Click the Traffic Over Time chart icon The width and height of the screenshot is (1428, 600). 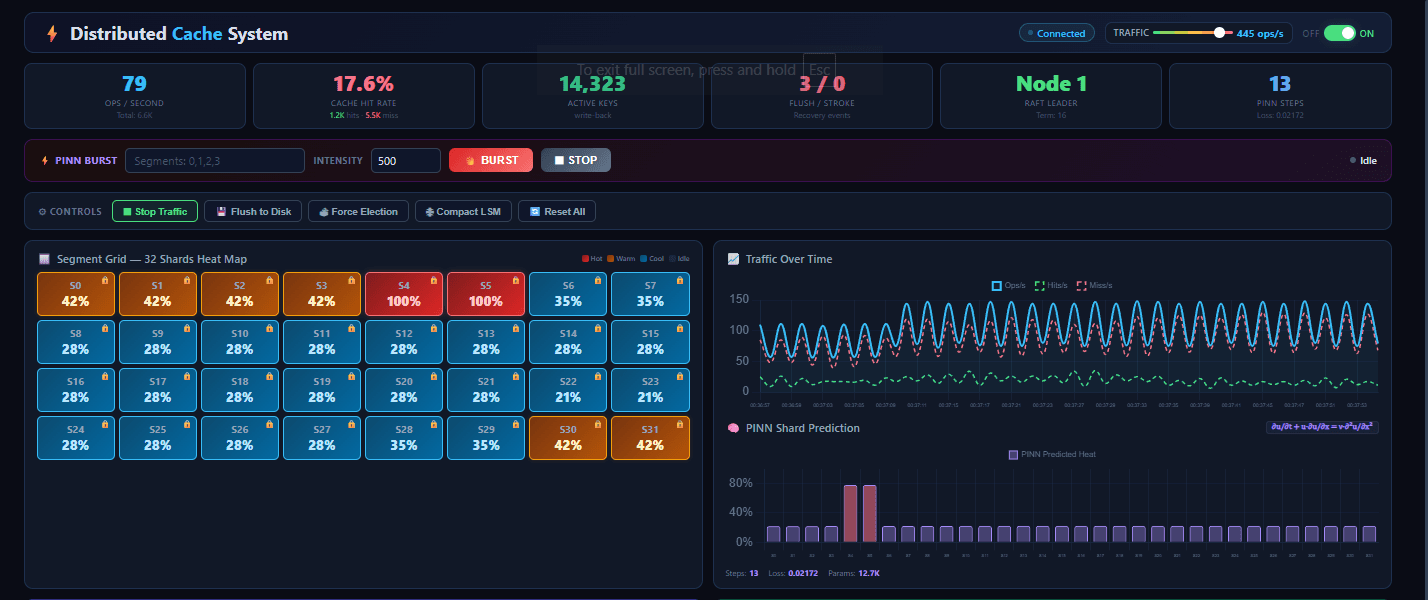click(733, 259)
